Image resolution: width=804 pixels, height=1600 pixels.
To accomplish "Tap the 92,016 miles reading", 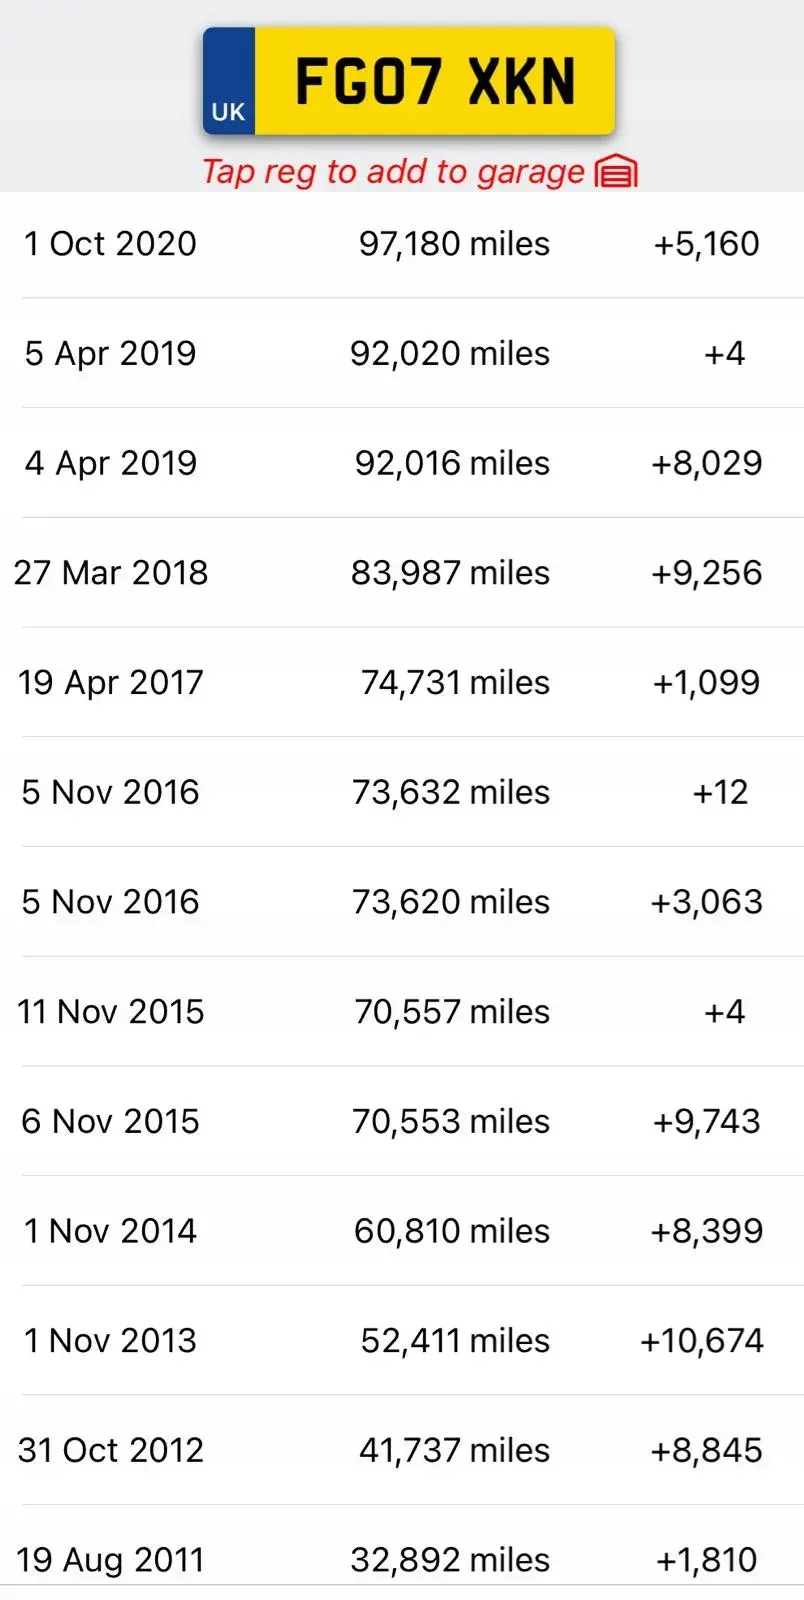I will click(452, 463).
